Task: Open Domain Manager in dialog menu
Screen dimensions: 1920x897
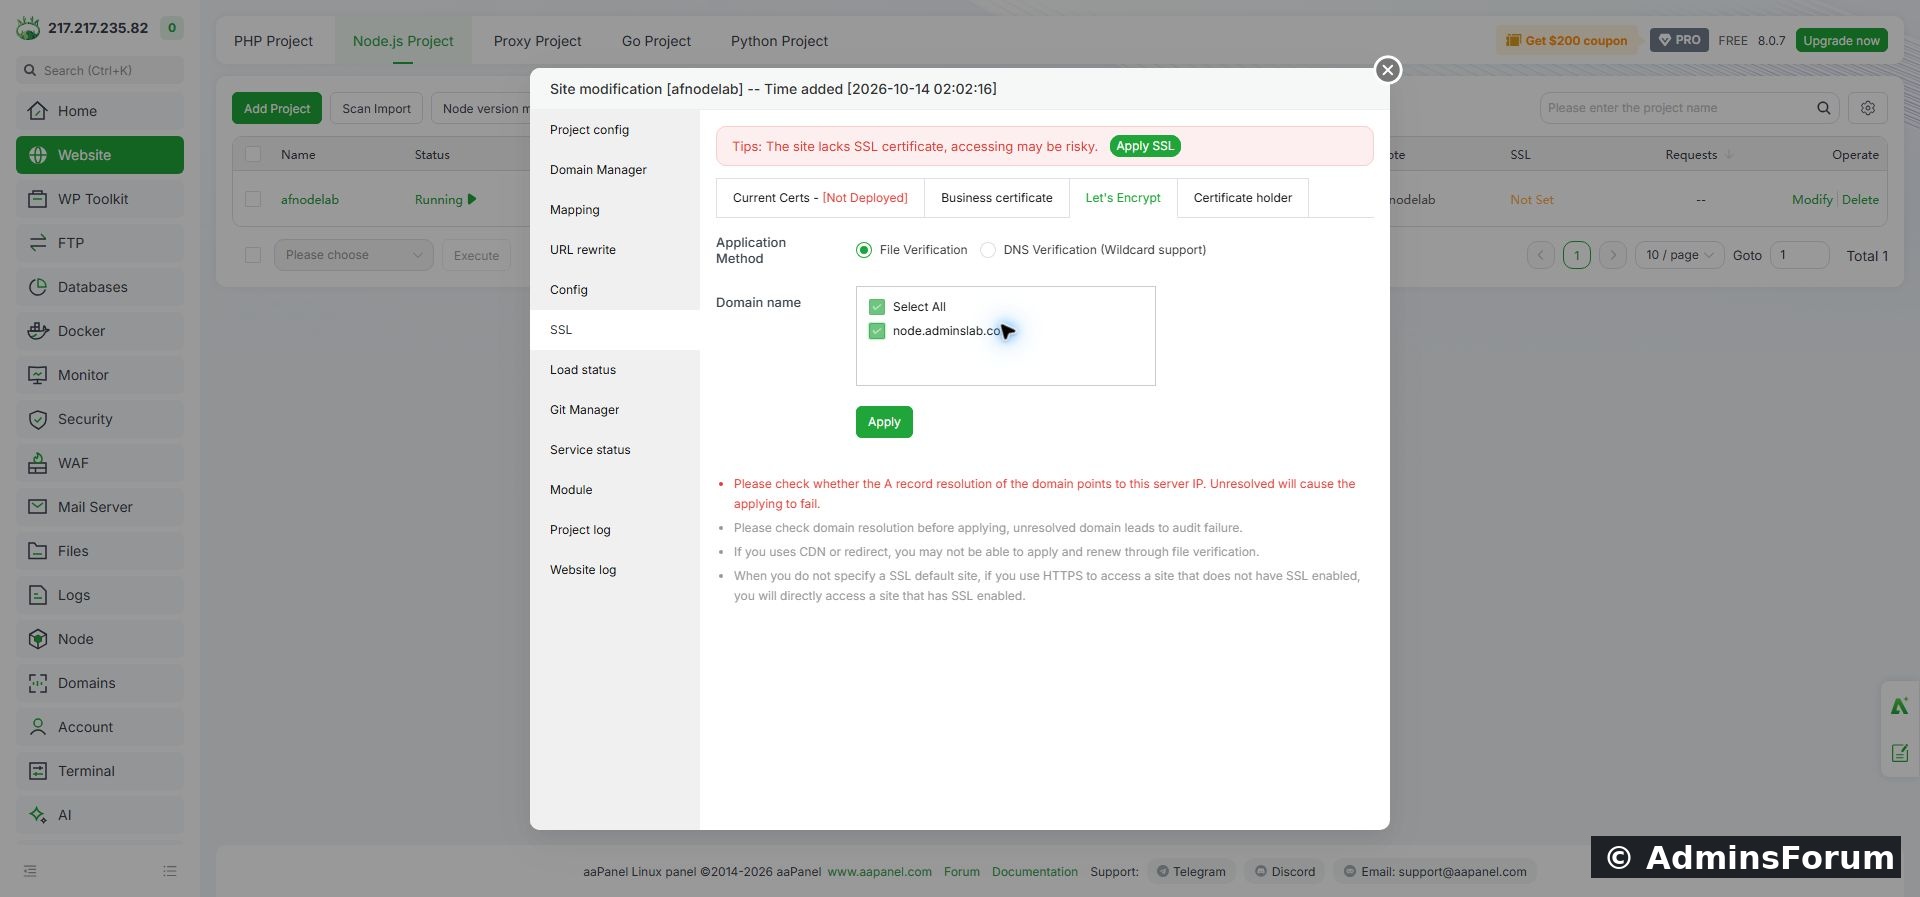Action: 615,170
